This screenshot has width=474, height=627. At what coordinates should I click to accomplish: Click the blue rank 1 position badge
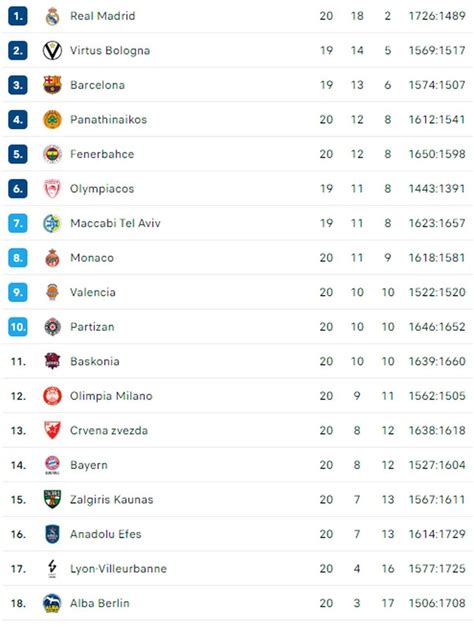[18, 16]
